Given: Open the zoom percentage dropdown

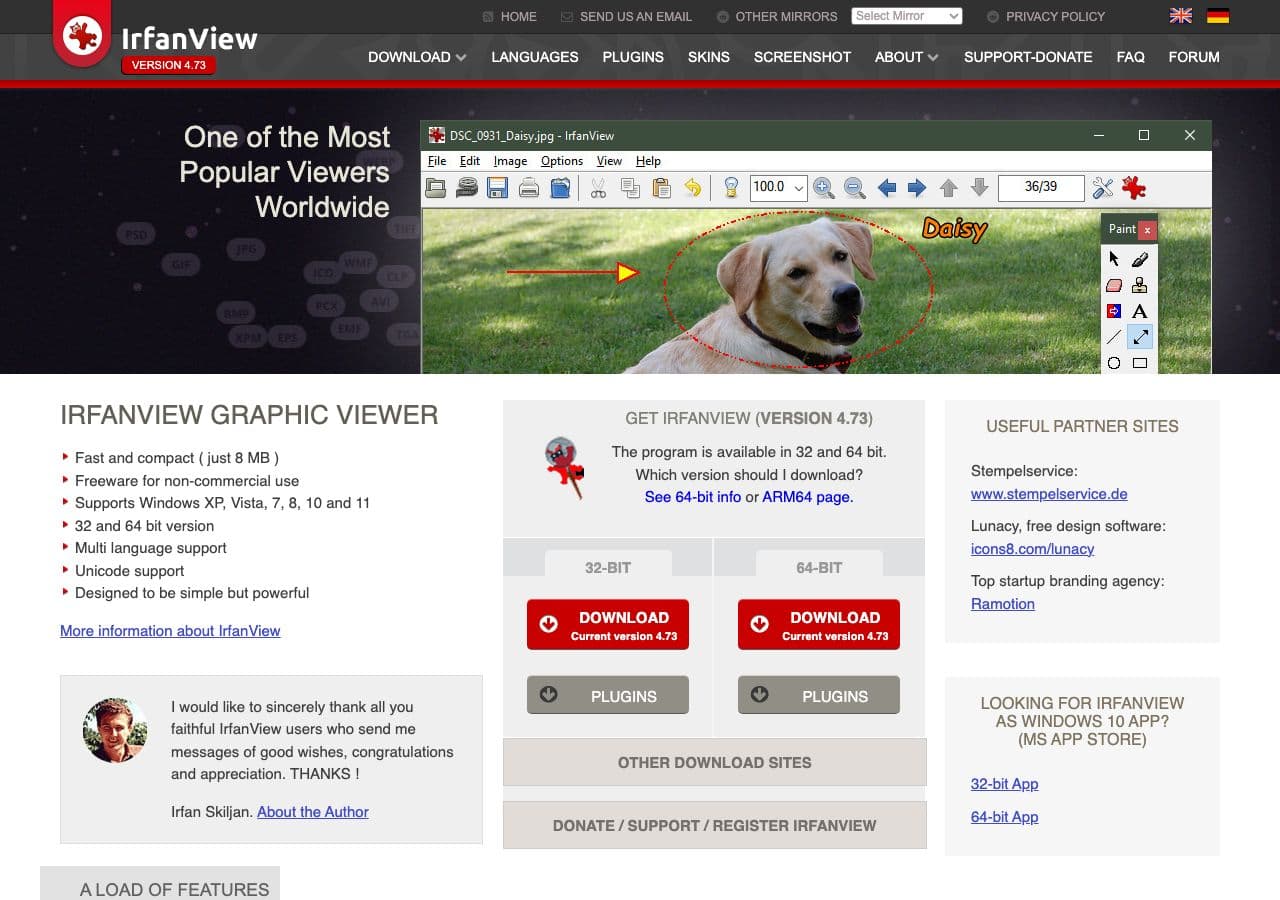Looking at the screenshot, I should pos(797,188).
